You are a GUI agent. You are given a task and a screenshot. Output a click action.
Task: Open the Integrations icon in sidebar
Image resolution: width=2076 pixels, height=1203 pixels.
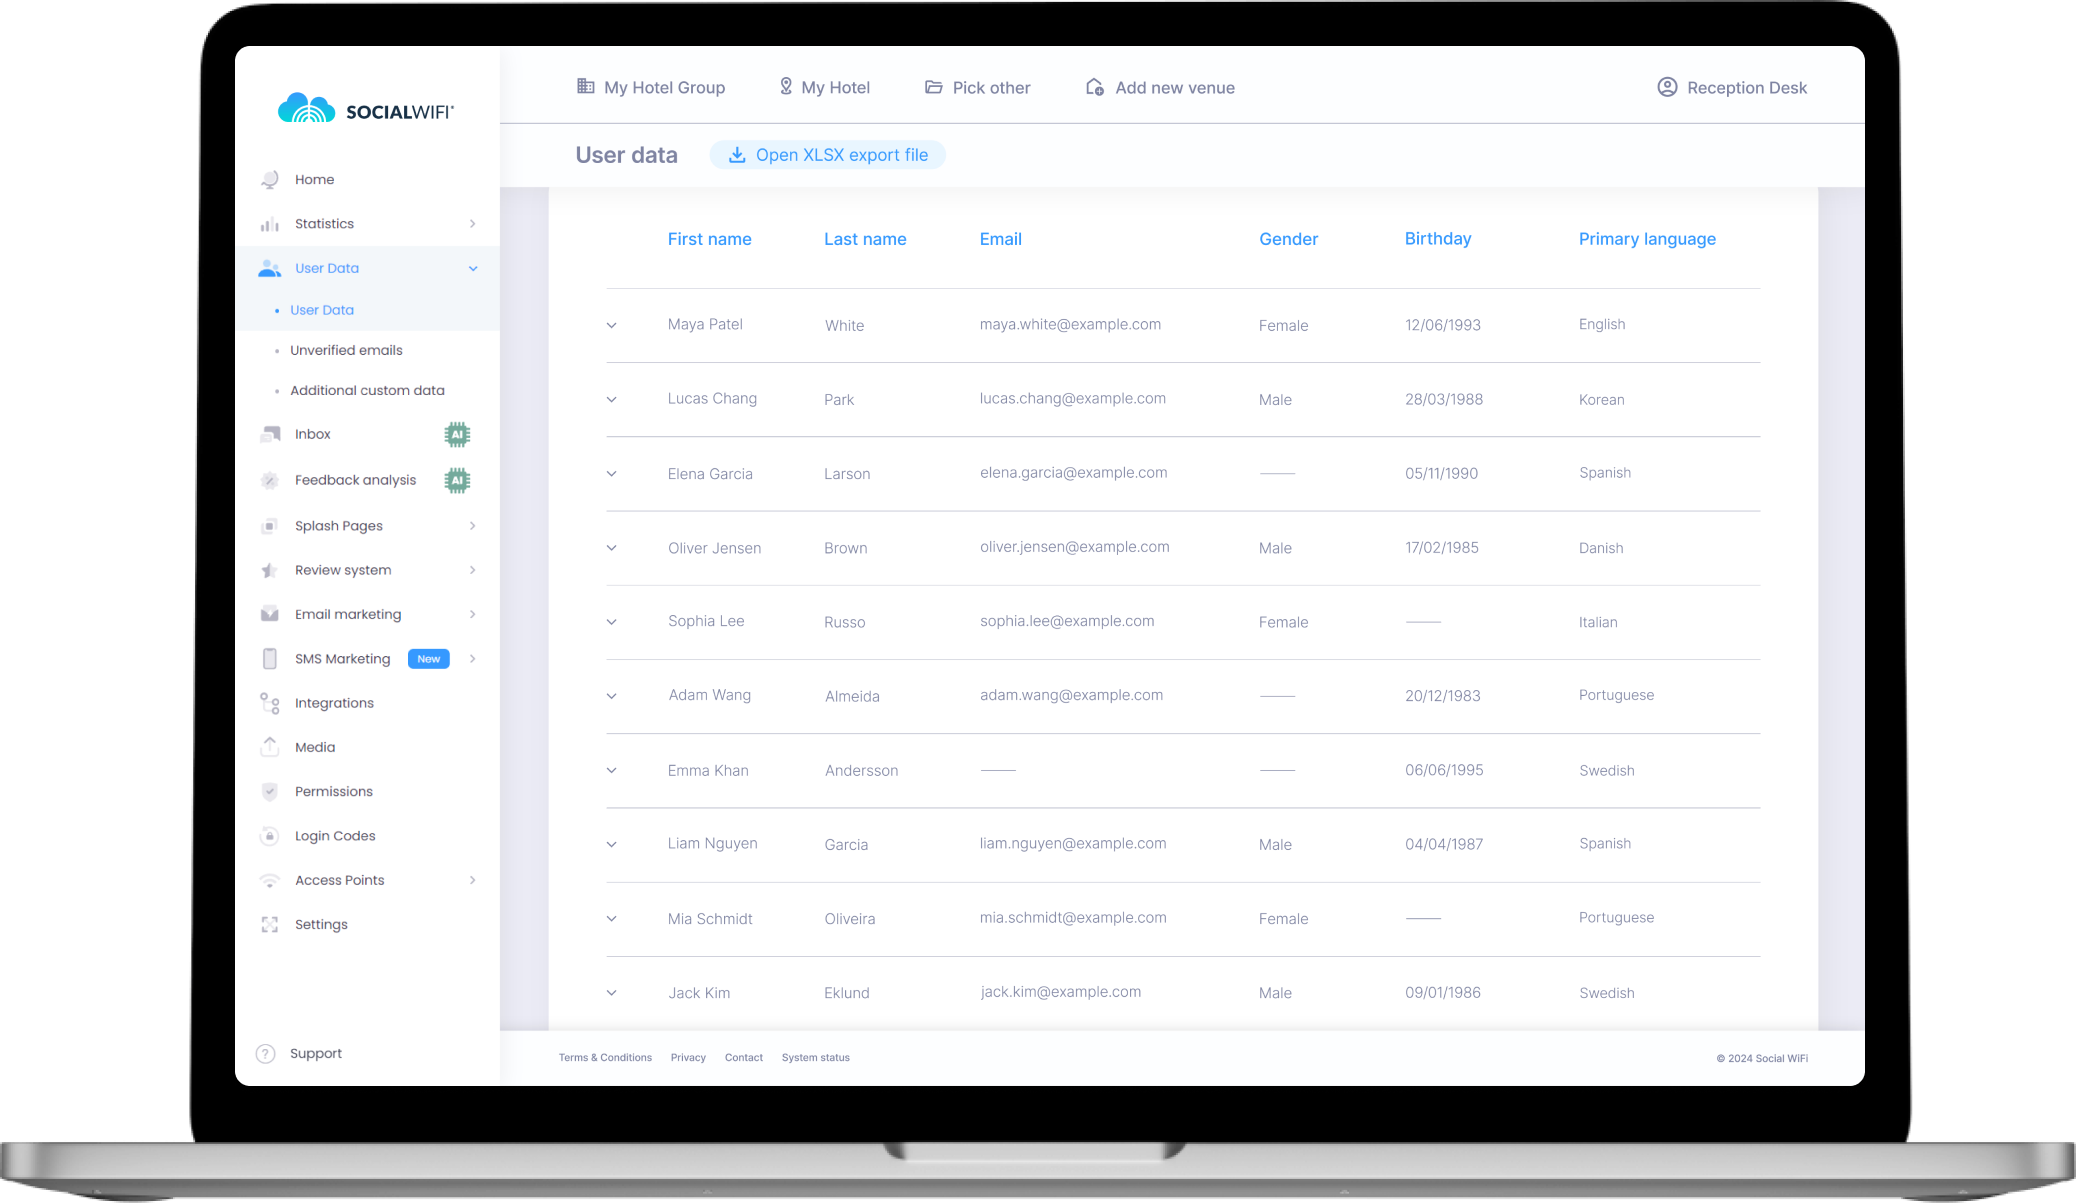pos(270,703)
